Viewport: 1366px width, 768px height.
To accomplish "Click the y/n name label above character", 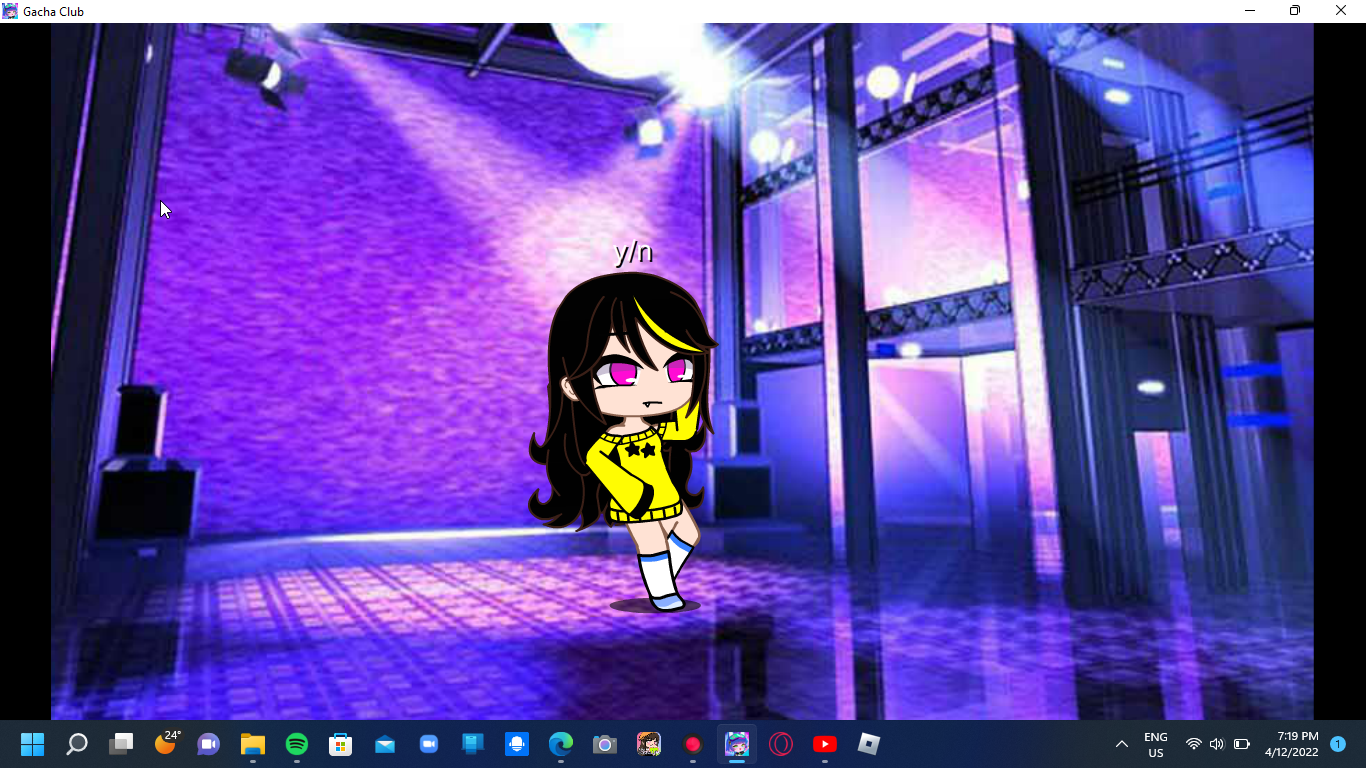I will coord(634,253).
